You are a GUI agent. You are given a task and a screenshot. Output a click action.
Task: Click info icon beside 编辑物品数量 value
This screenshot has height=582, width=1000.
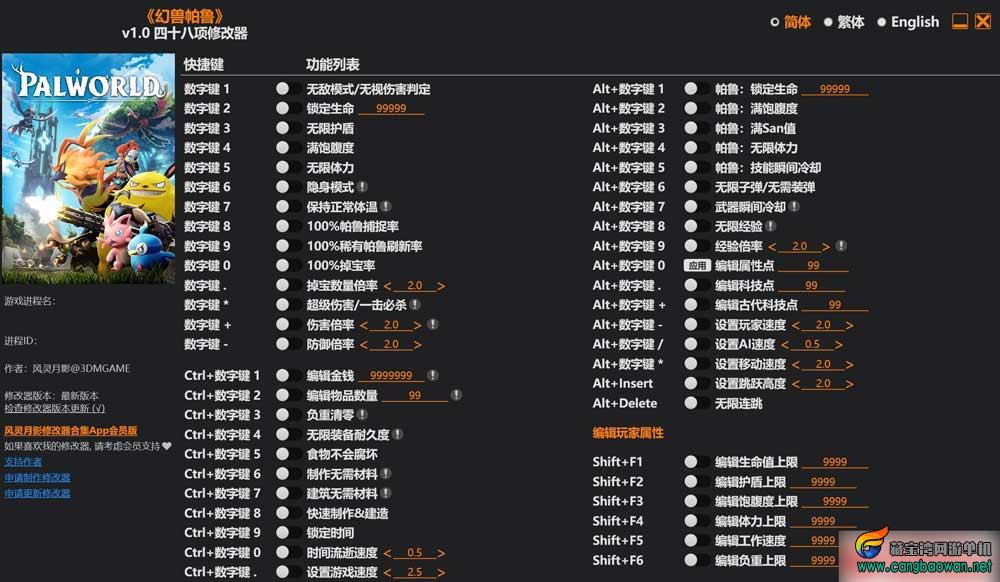pos(457,395)
